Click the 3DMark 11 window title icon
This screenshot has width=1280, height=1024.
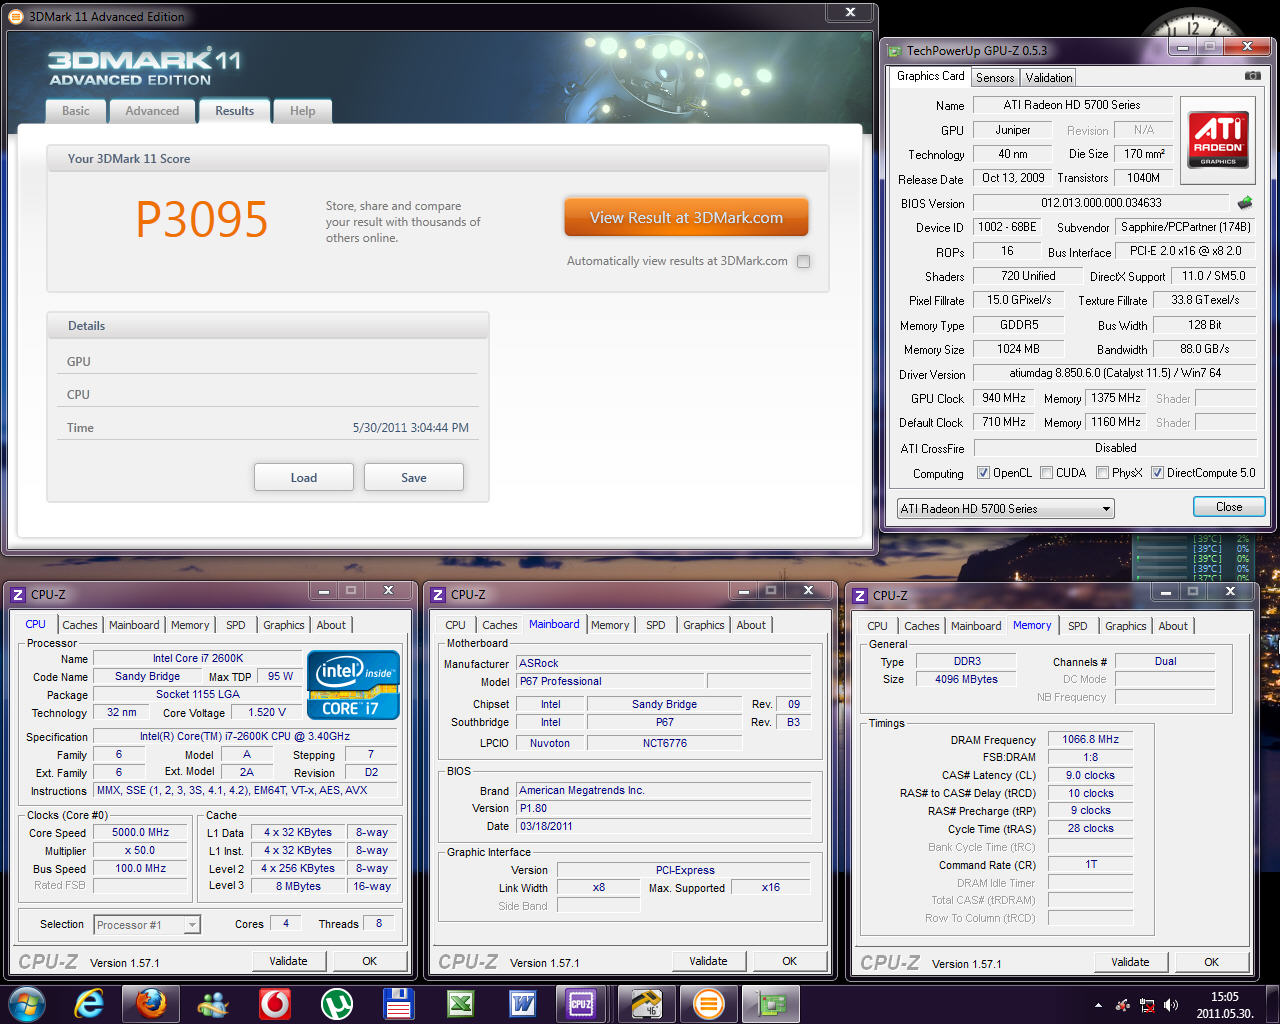16,16
